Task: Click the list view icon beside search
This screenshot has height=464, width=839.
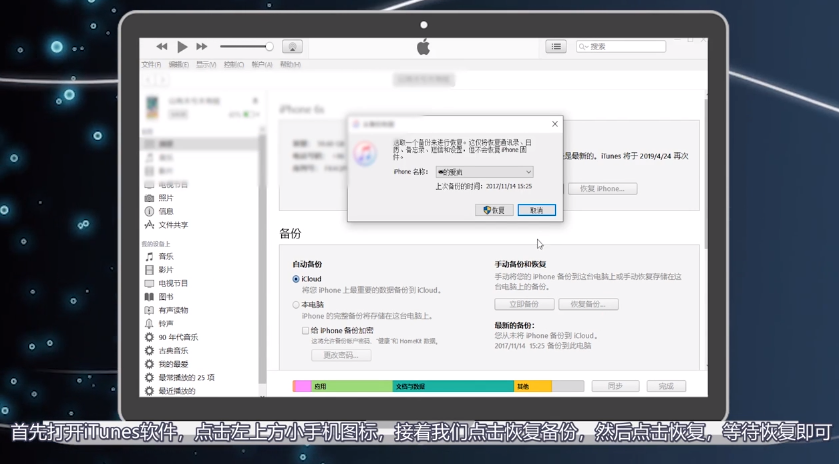Action: (x=556, y=47)
